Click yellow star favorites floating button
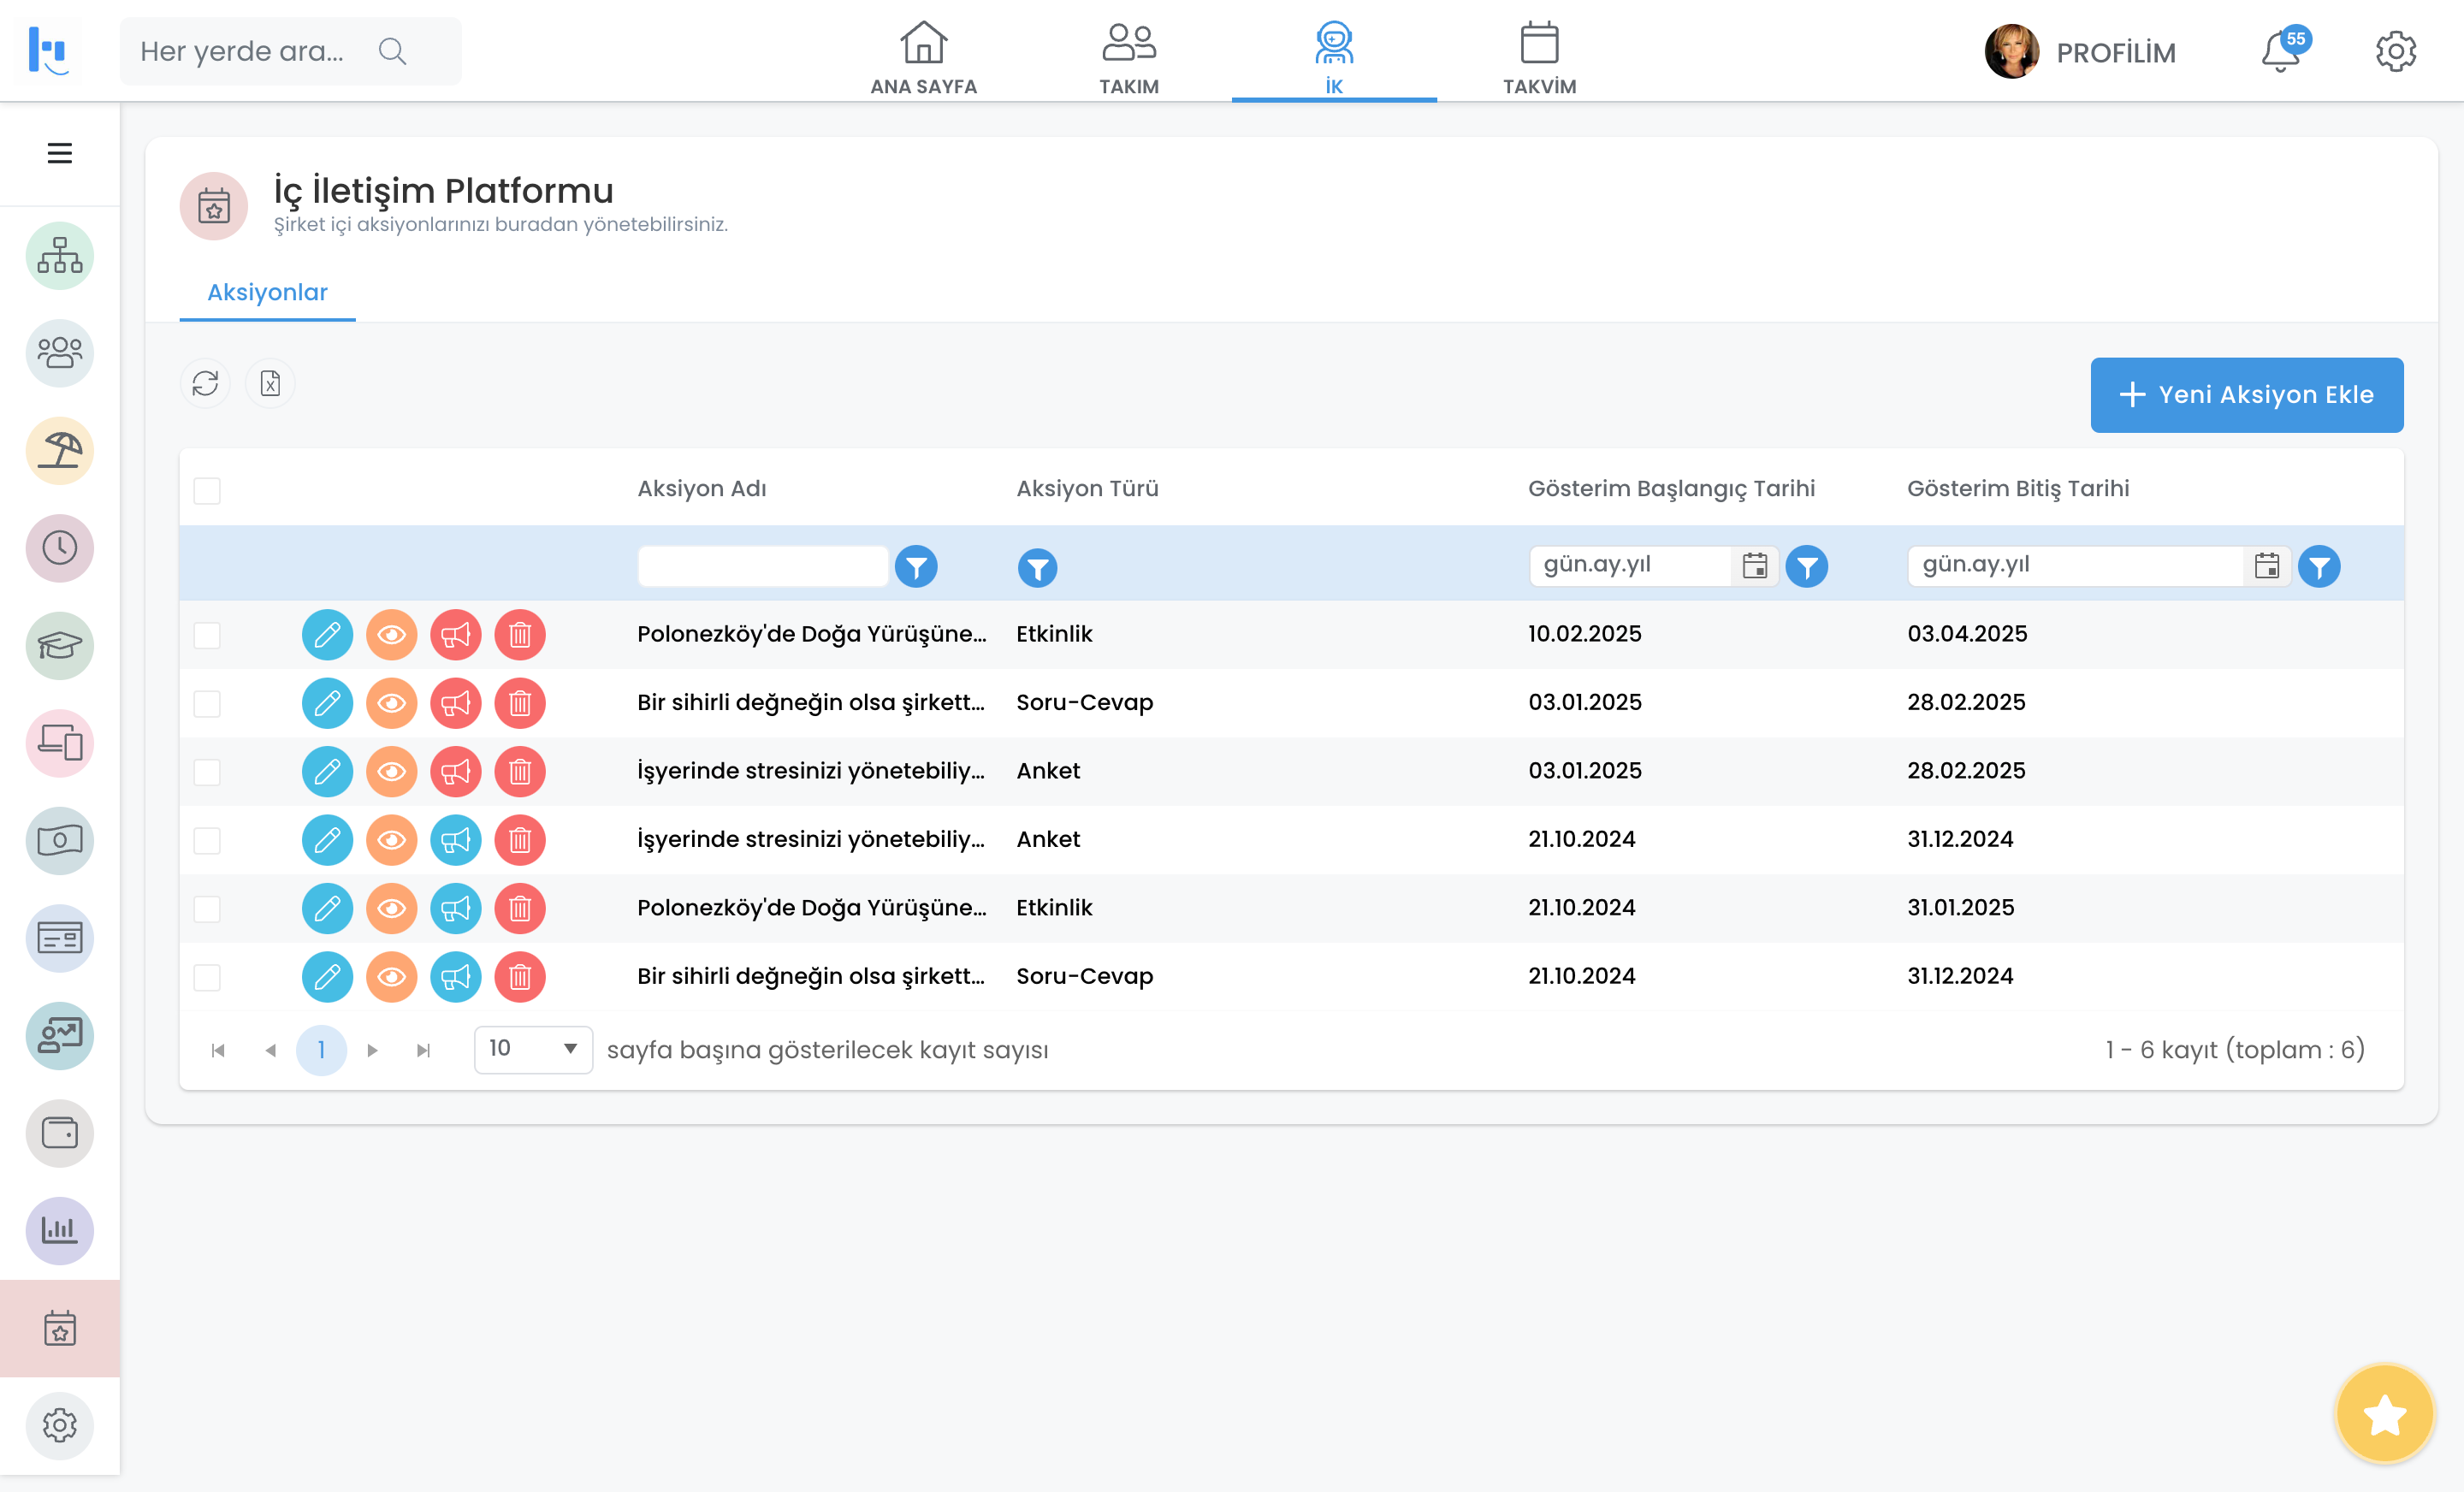The width and height of the screenshot is (2464, 1492). coord(2384,1414)
